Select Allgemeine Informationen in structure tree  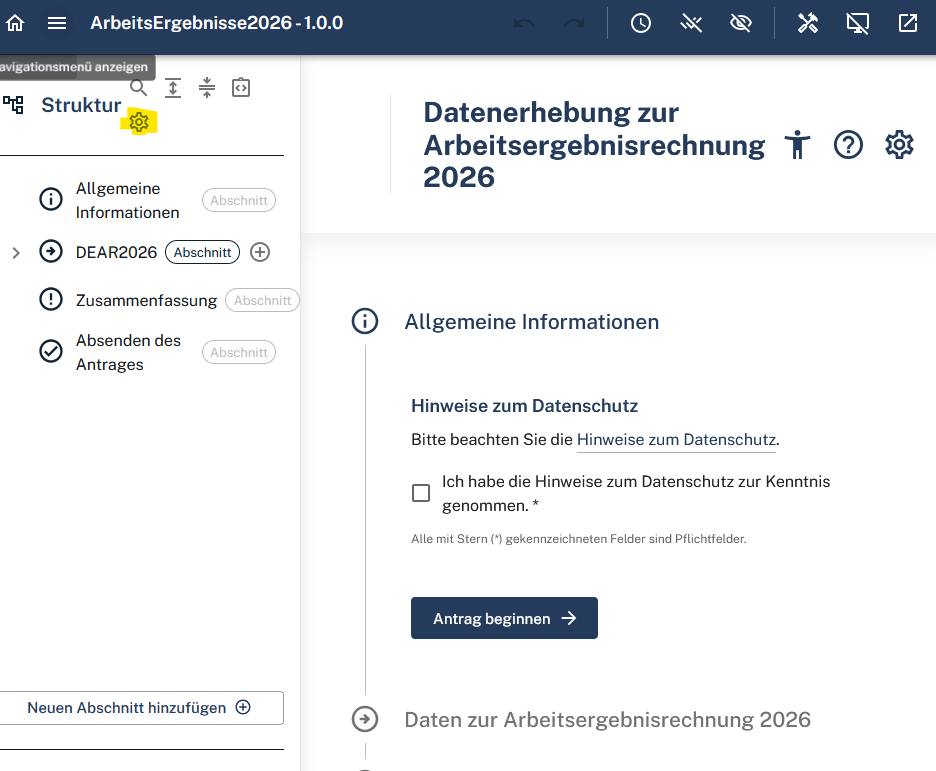pos(127,201)
